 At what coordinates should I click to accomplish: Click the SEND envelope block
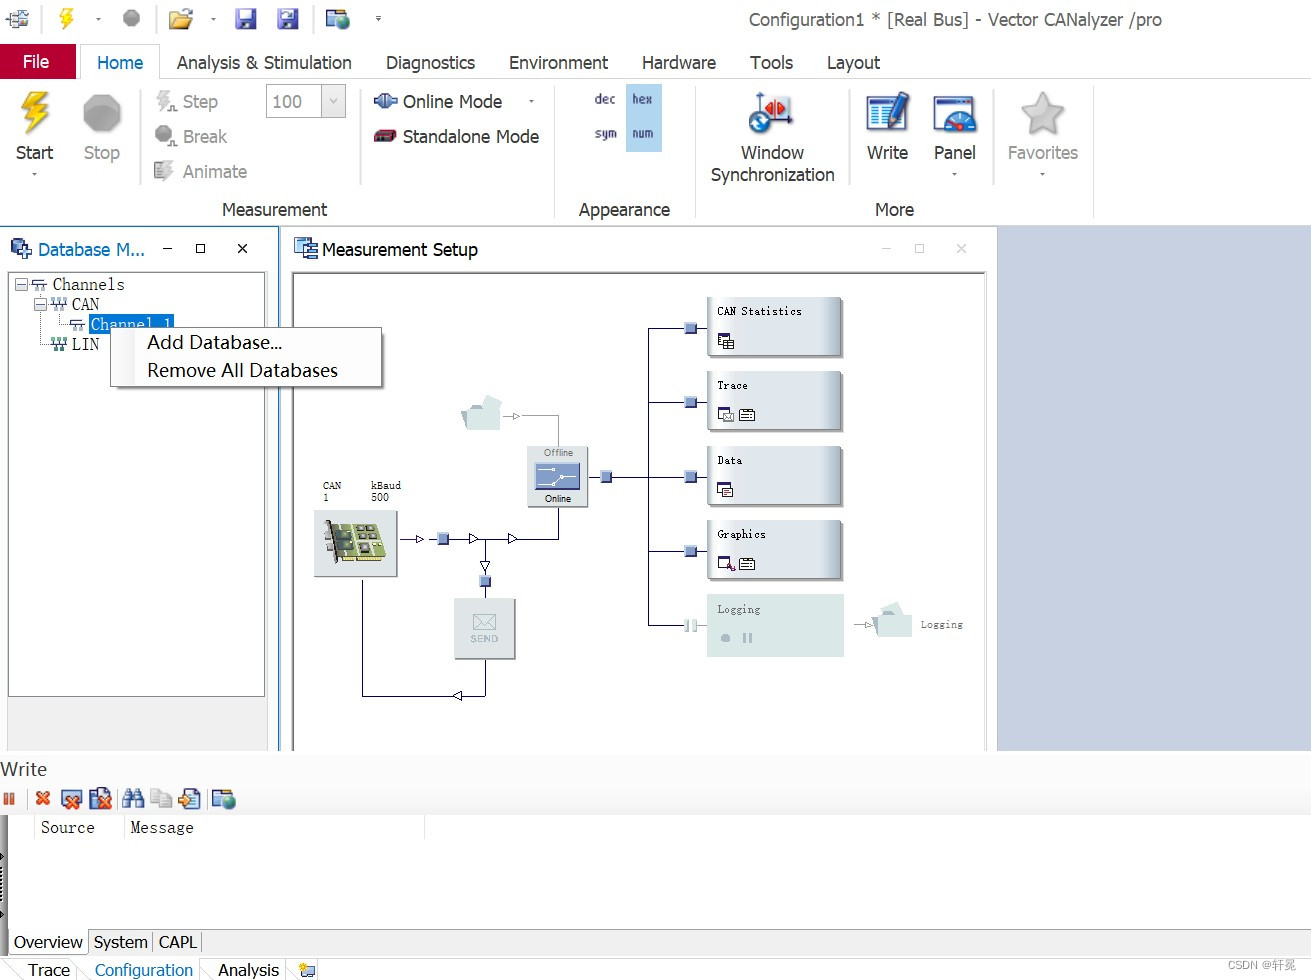(x=484, y=628)
